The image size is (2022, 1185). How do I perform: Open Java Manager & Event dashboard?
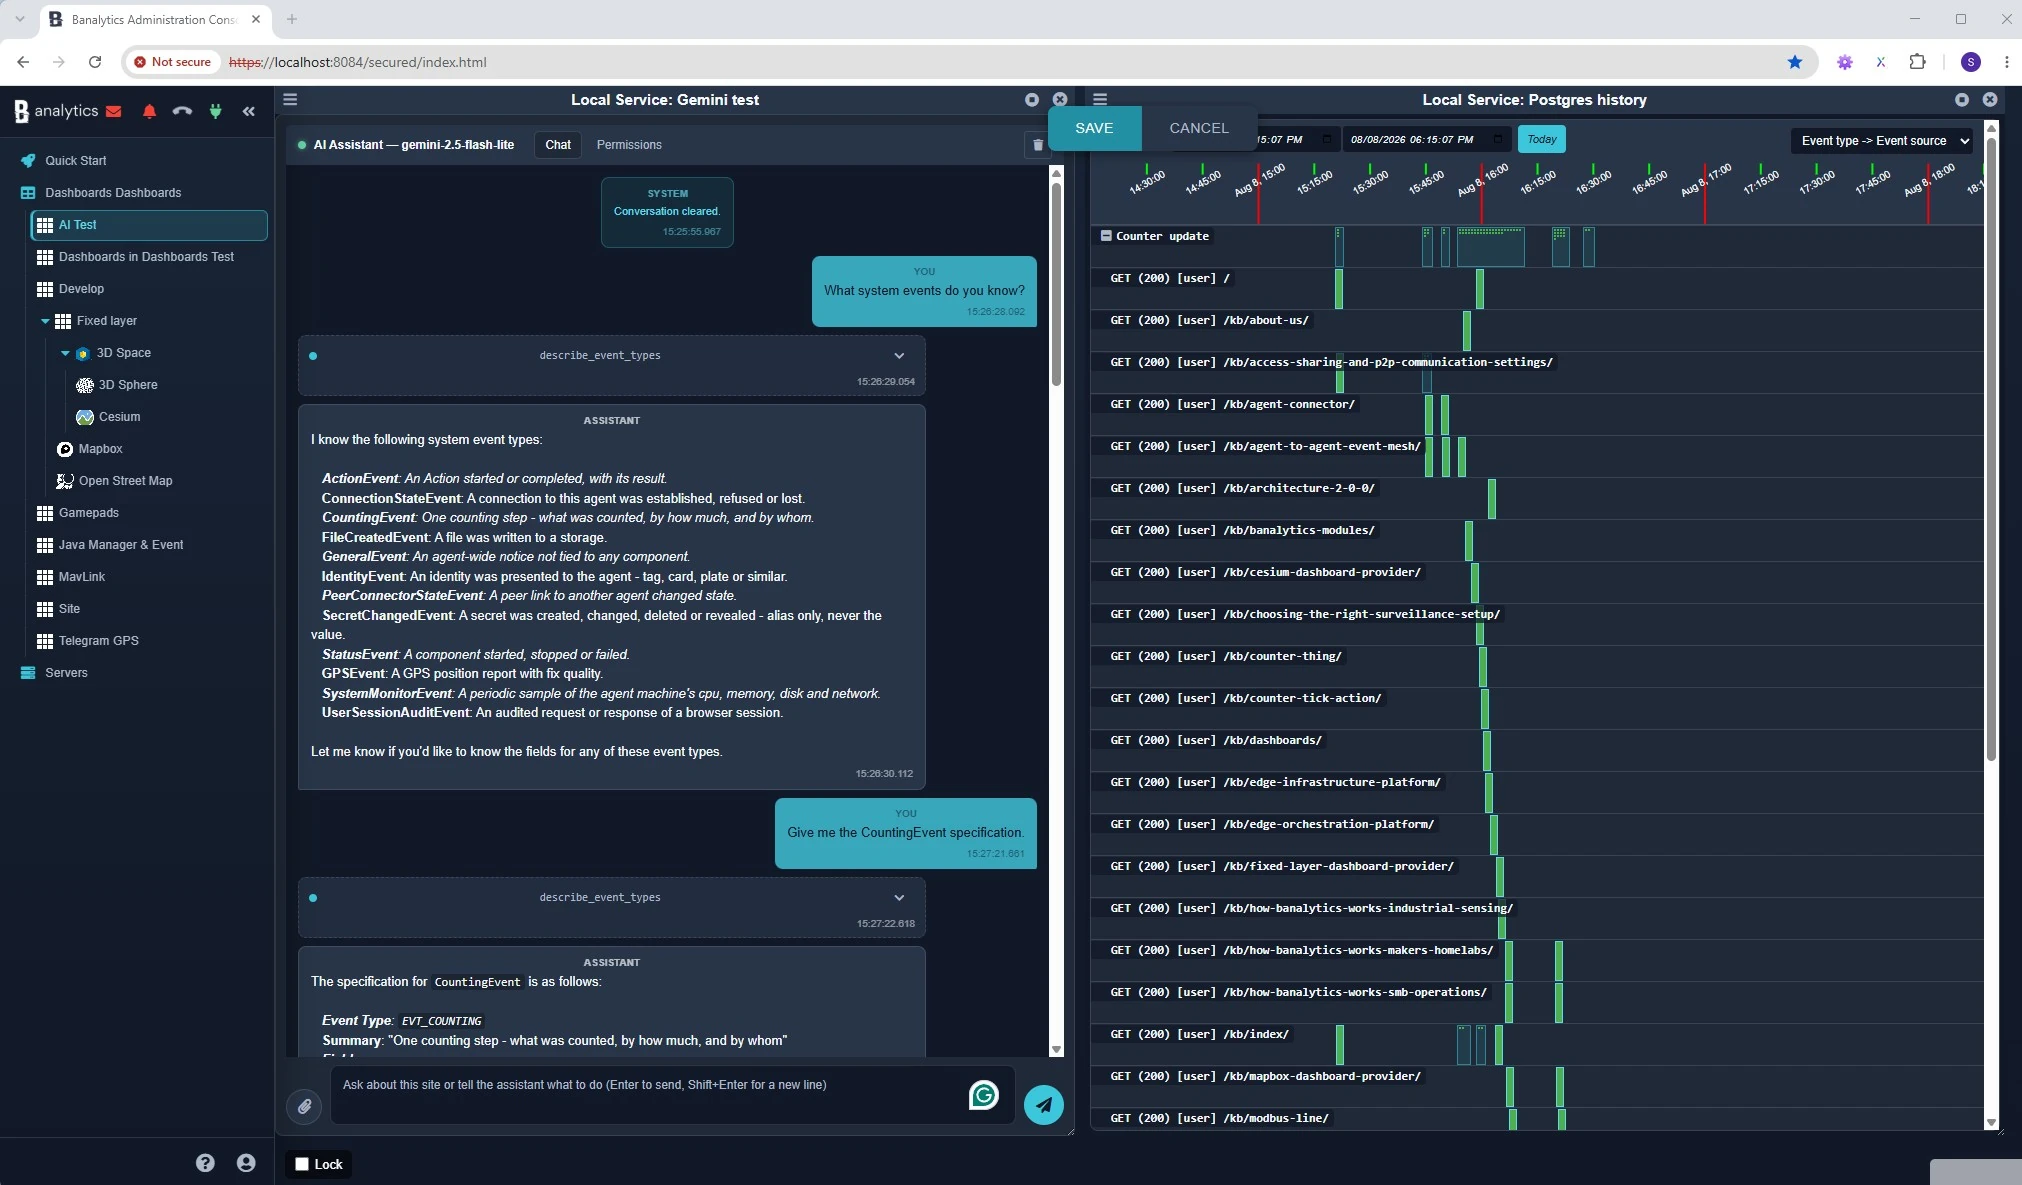(121, 545)
